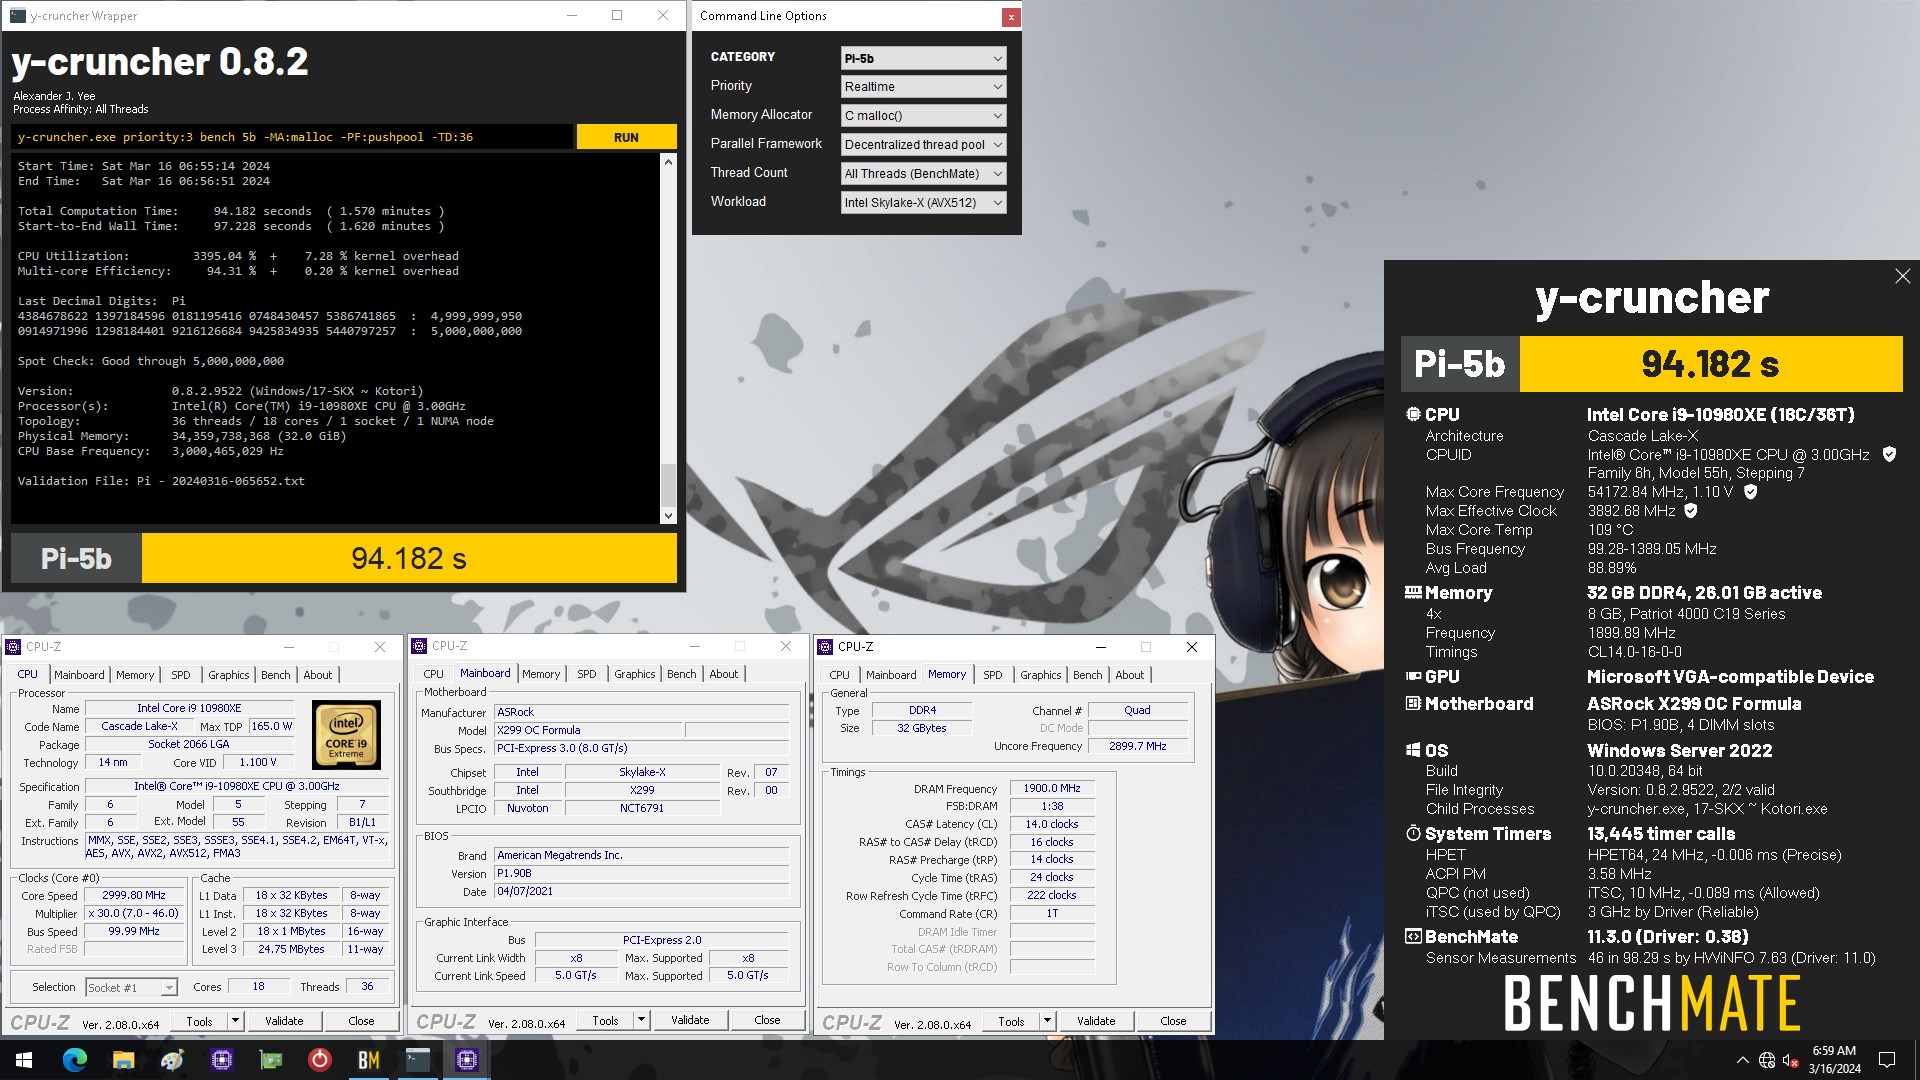Click the green GPU-Z card taskbar icon
The width and height of the screenshot is (1920, 1080).
(x=271, y=1060)
